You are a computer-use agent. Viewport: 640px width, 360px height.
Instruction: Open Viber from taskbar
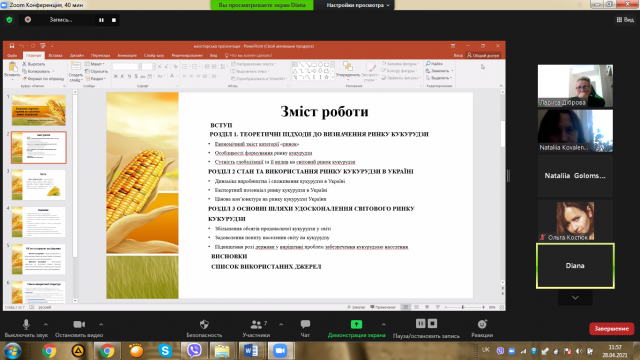pyautogui.click(x=194, y=351)
